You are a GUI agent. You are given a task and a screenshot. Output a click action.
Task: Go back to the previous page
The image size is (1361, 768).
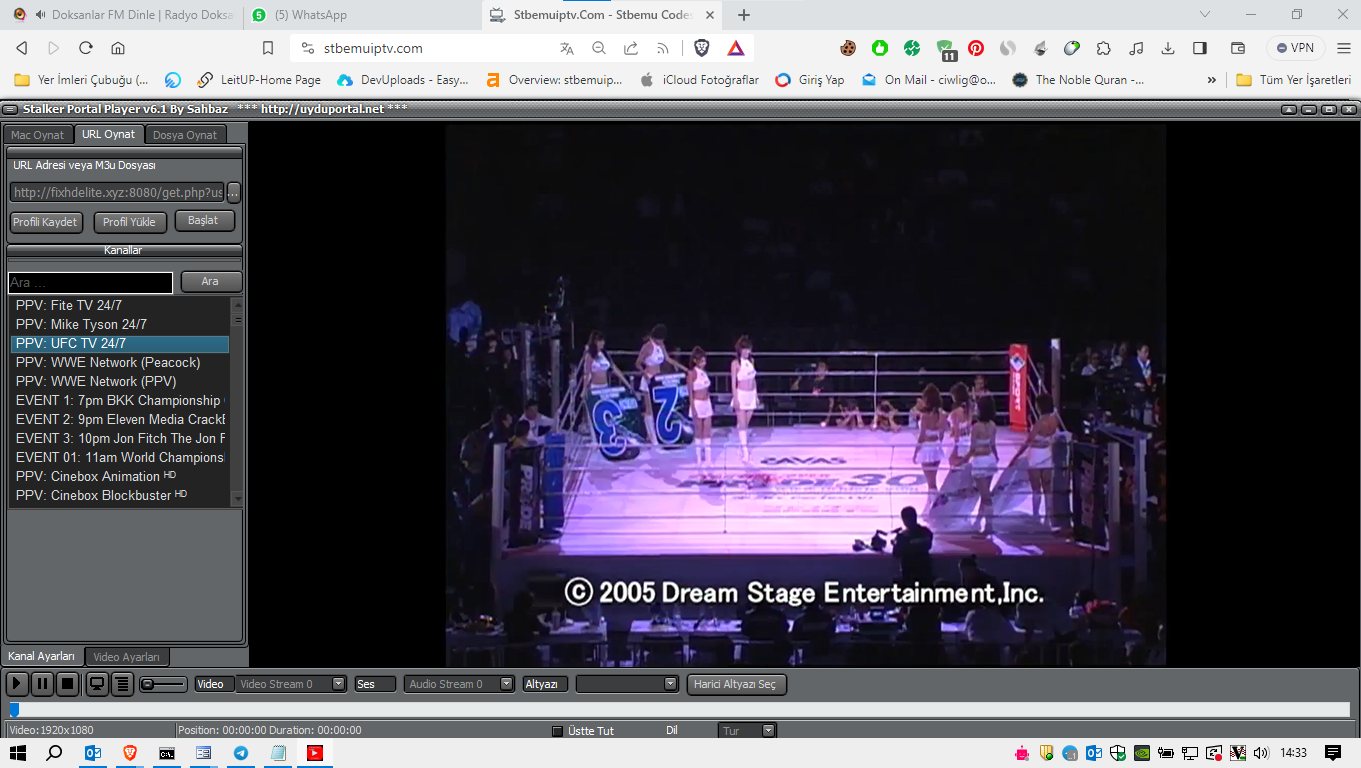pyautogui.click(x=22, y=48)
